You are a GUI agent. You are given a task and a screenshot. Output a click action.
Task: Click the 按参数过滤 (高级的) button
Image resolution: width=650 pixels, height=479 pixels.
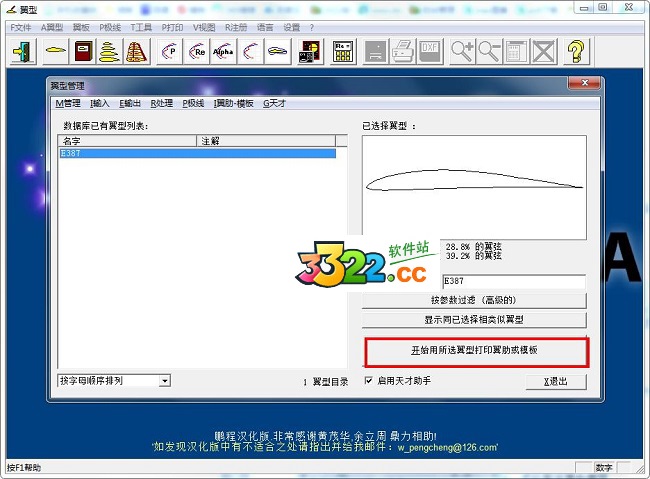coord(474,300)
